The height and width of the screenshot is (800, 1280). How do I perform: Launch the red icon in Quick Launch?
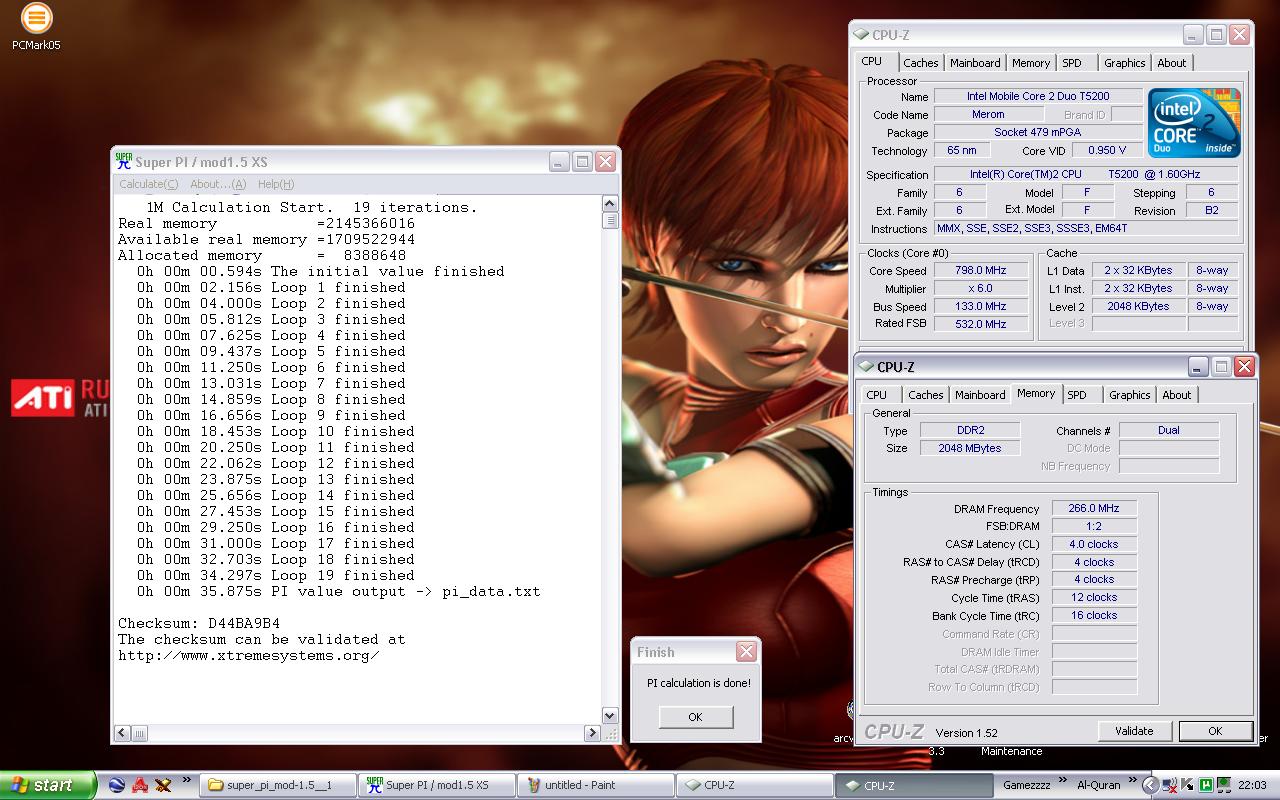(140, 785)
